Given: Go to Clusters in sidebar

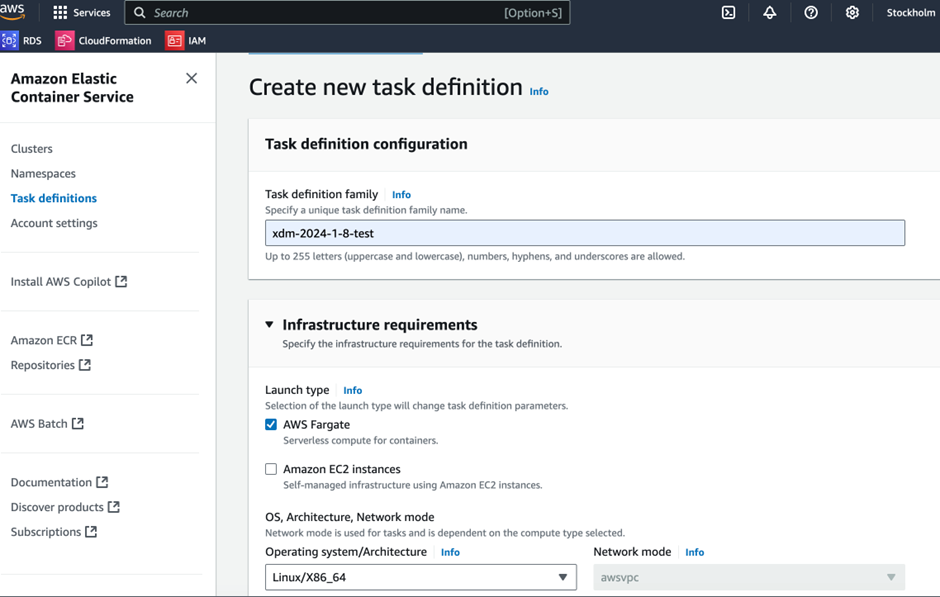Looking at the screenshot, I should point(32,149).
